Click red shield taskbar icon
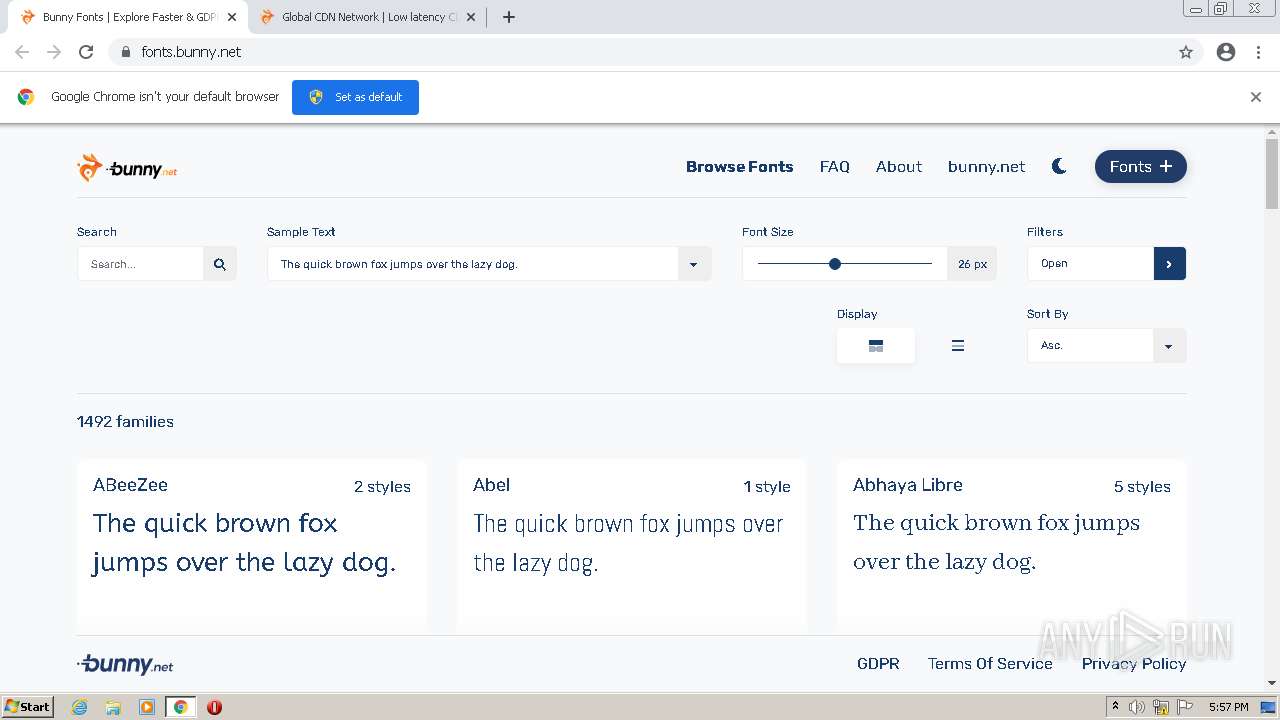Viewport: 1280px width, 720px height. [x=214, y=707]
